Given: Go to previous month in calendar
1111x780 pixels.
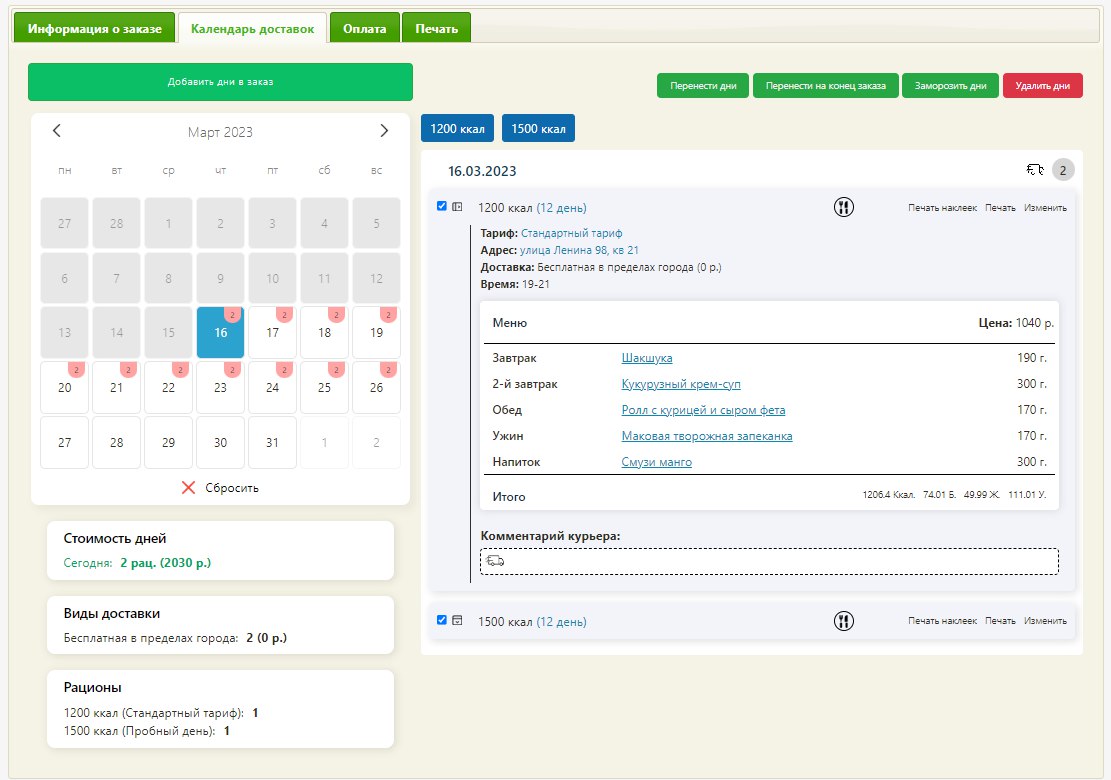Looking at the screenshot, I should (57, 131).
